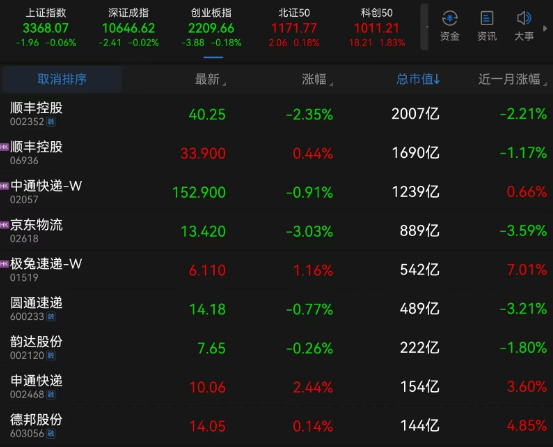Select the 科创50 index tab
553x447 pixels.
pyautogui.click(x=377, y=28)
